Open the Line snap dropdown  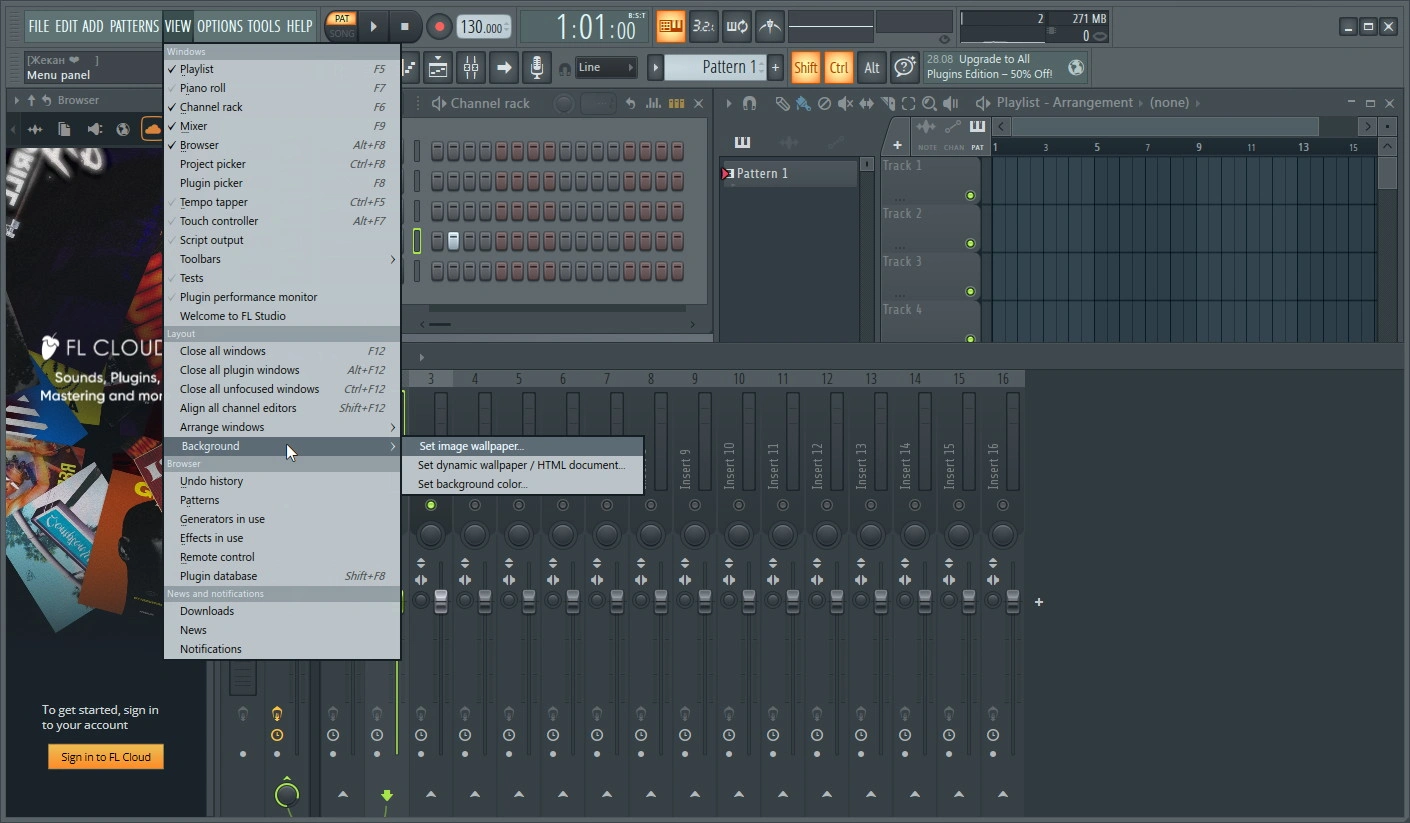point(606,68)
